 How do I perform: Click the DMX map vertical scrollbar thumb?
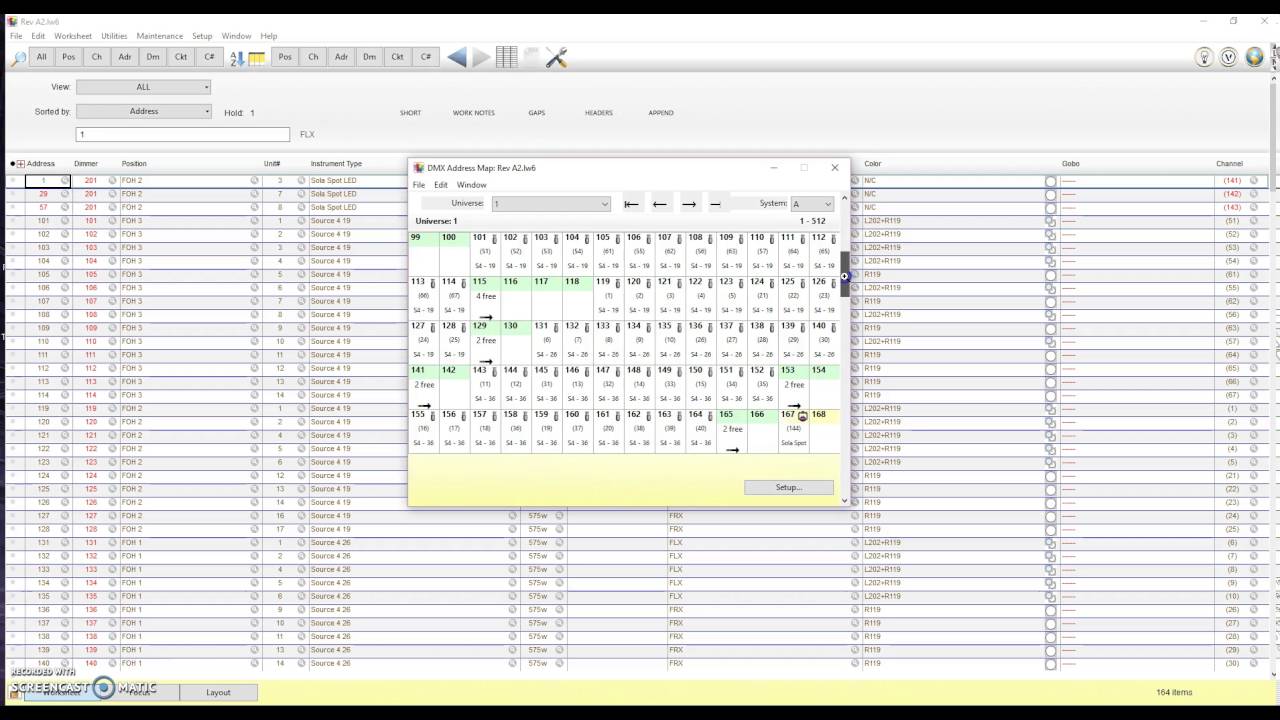pos(844,274)
